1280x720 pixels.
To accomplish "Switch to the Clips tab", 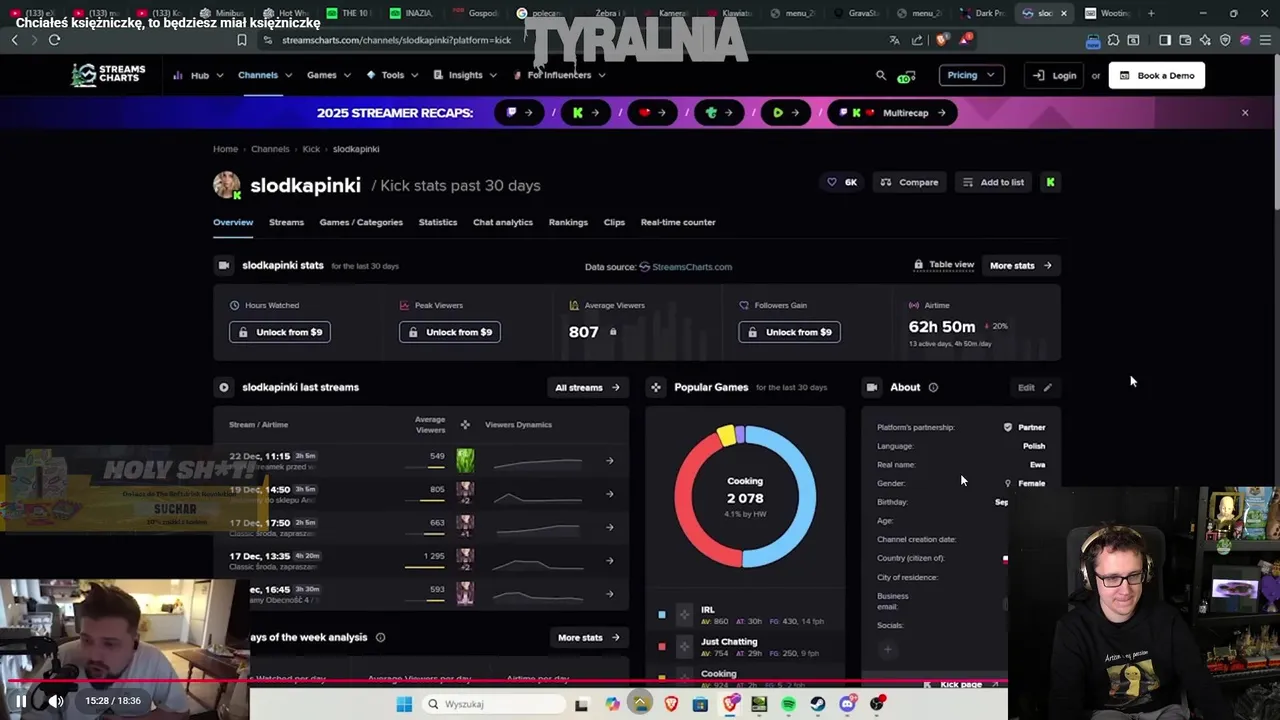I will point(614,222).
